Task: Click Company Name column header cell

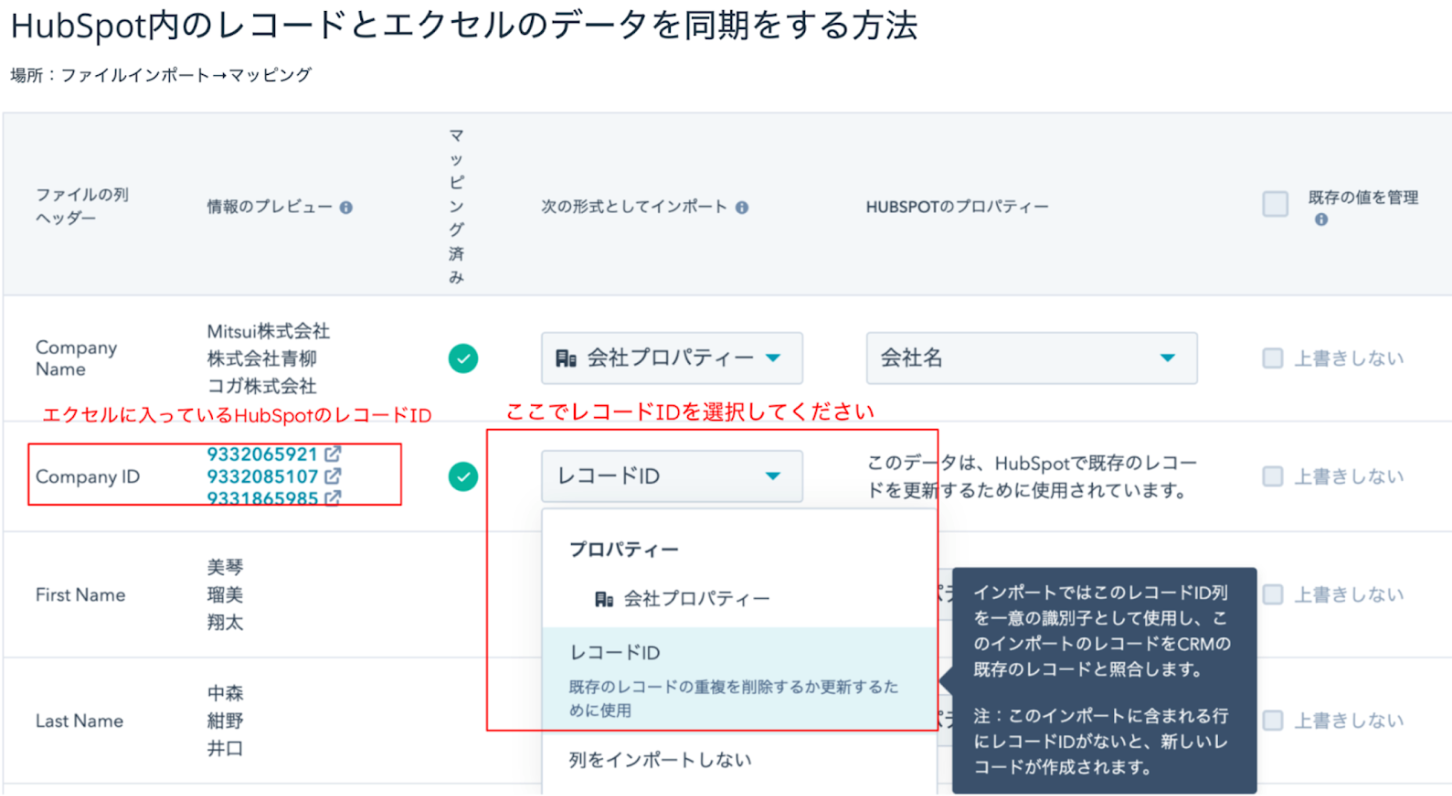Action: tap(76, 358)
